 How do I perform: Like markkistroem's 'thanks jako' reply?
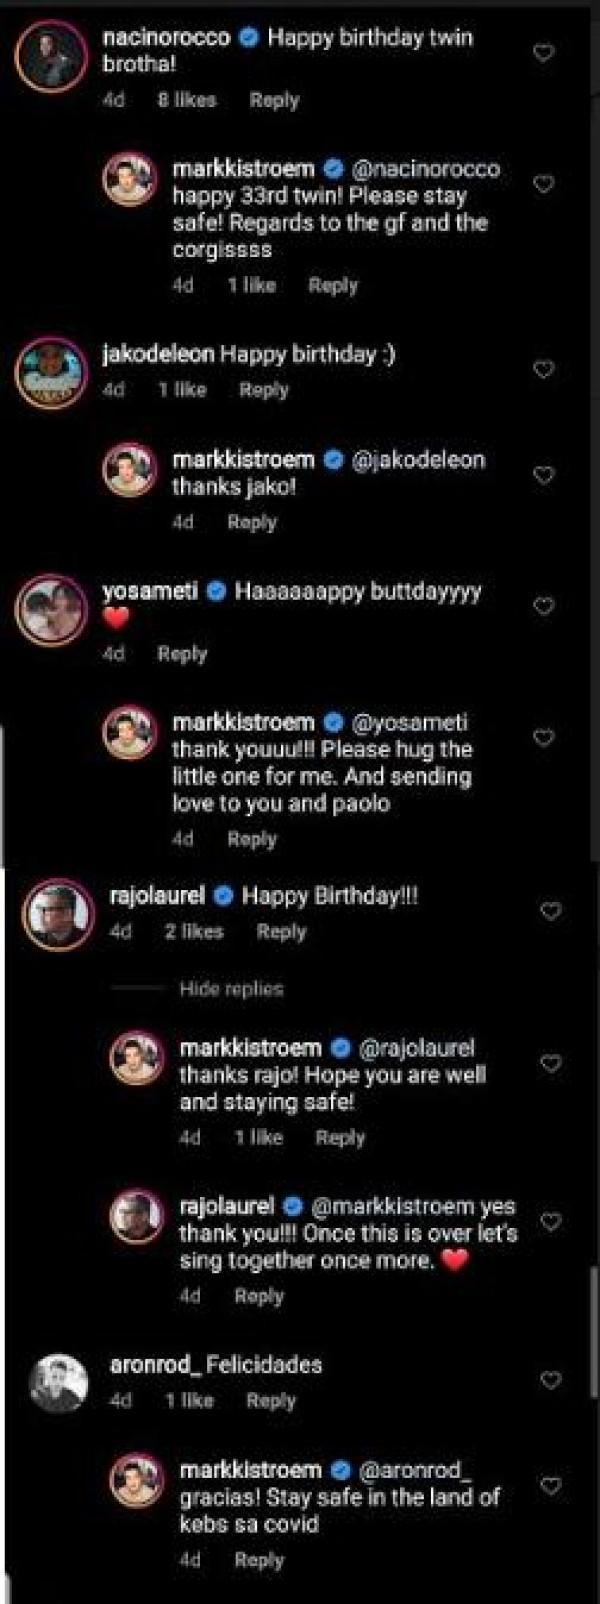pyautogui.click(x=543, y=475)
